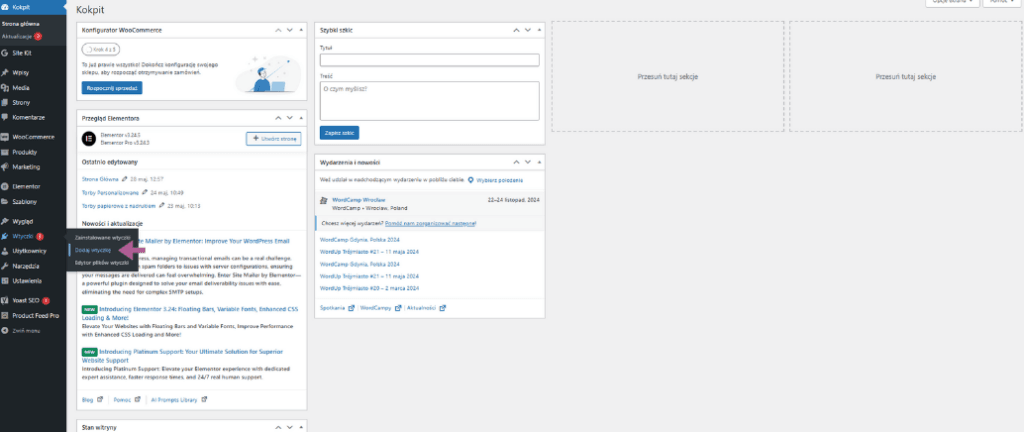1024x432 pixels.
Task: Click the Treść O czym myślisz textarea
Action: [430, 100]
